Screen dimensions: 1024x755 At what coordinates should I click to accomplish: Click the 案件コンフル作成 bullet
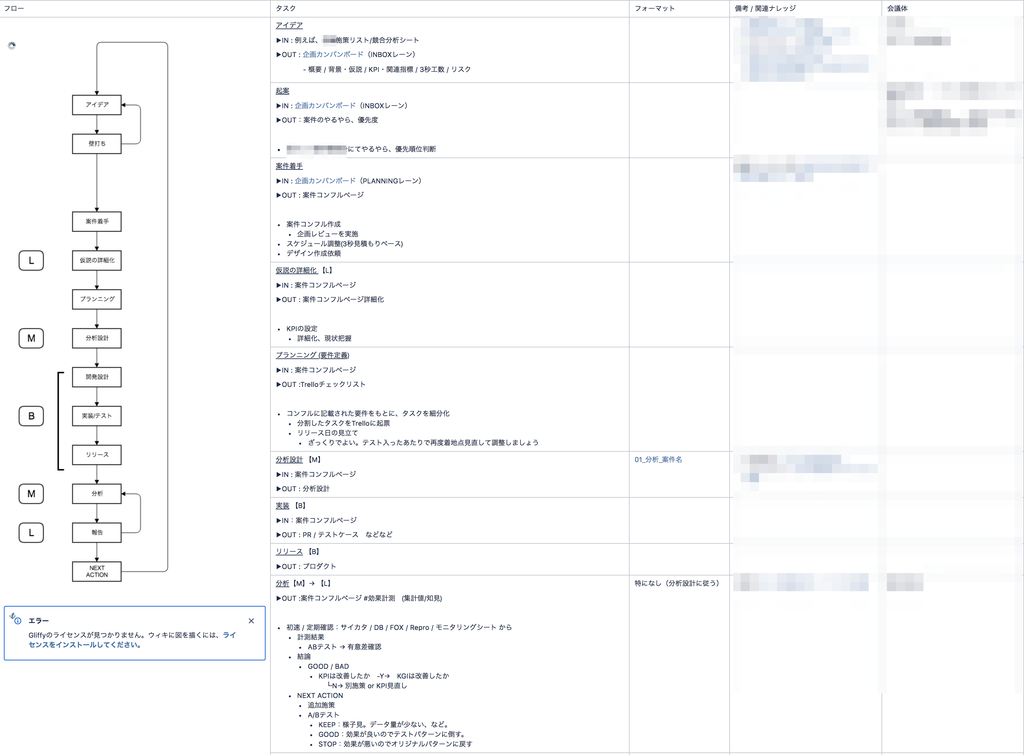(313, 224)
